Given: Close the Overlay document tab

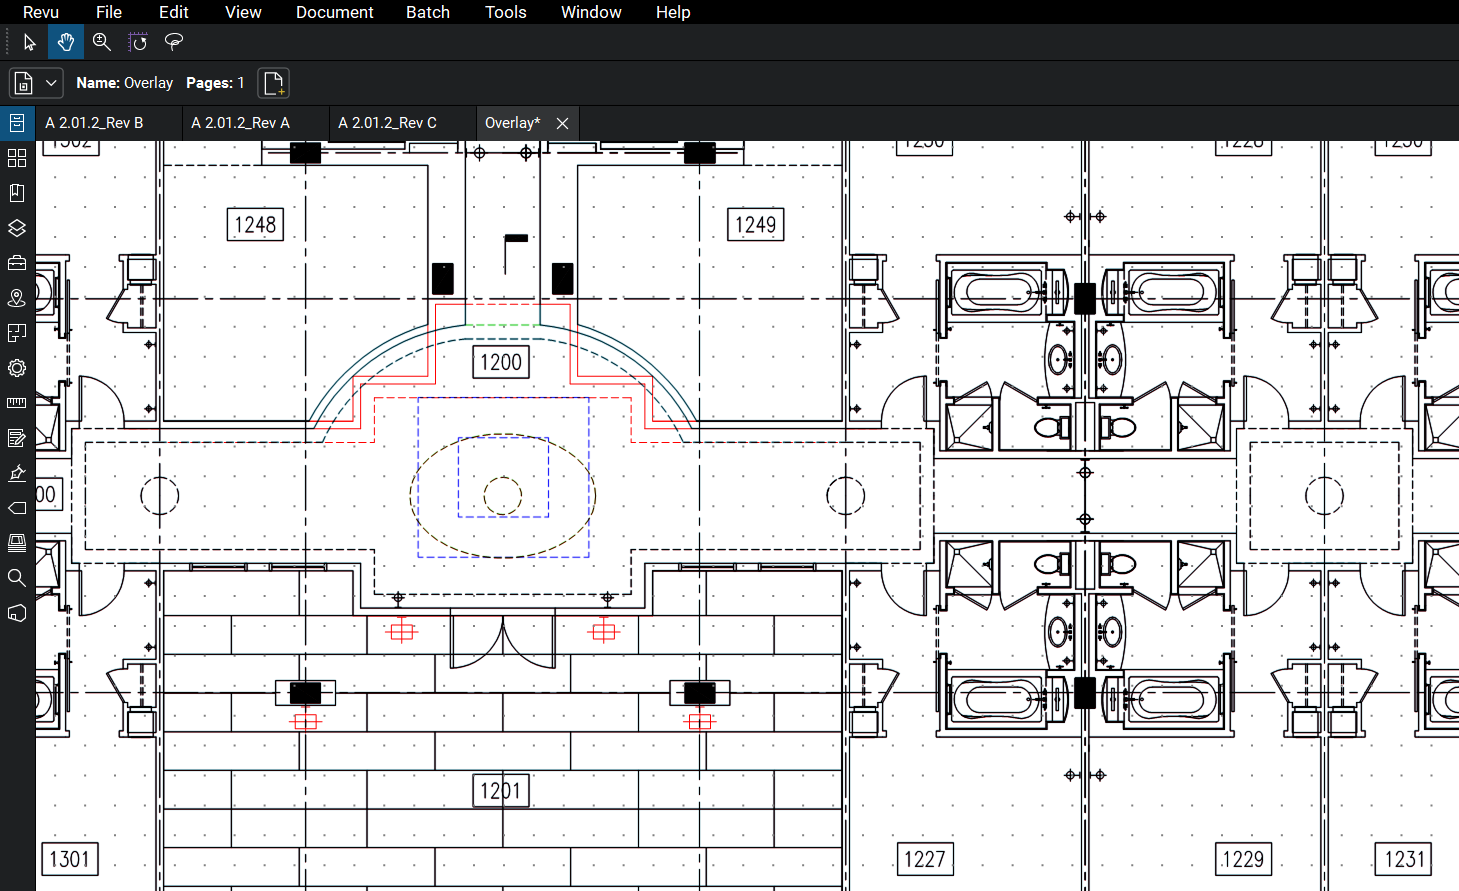Looking at the screenshot, I should point(561,123).
